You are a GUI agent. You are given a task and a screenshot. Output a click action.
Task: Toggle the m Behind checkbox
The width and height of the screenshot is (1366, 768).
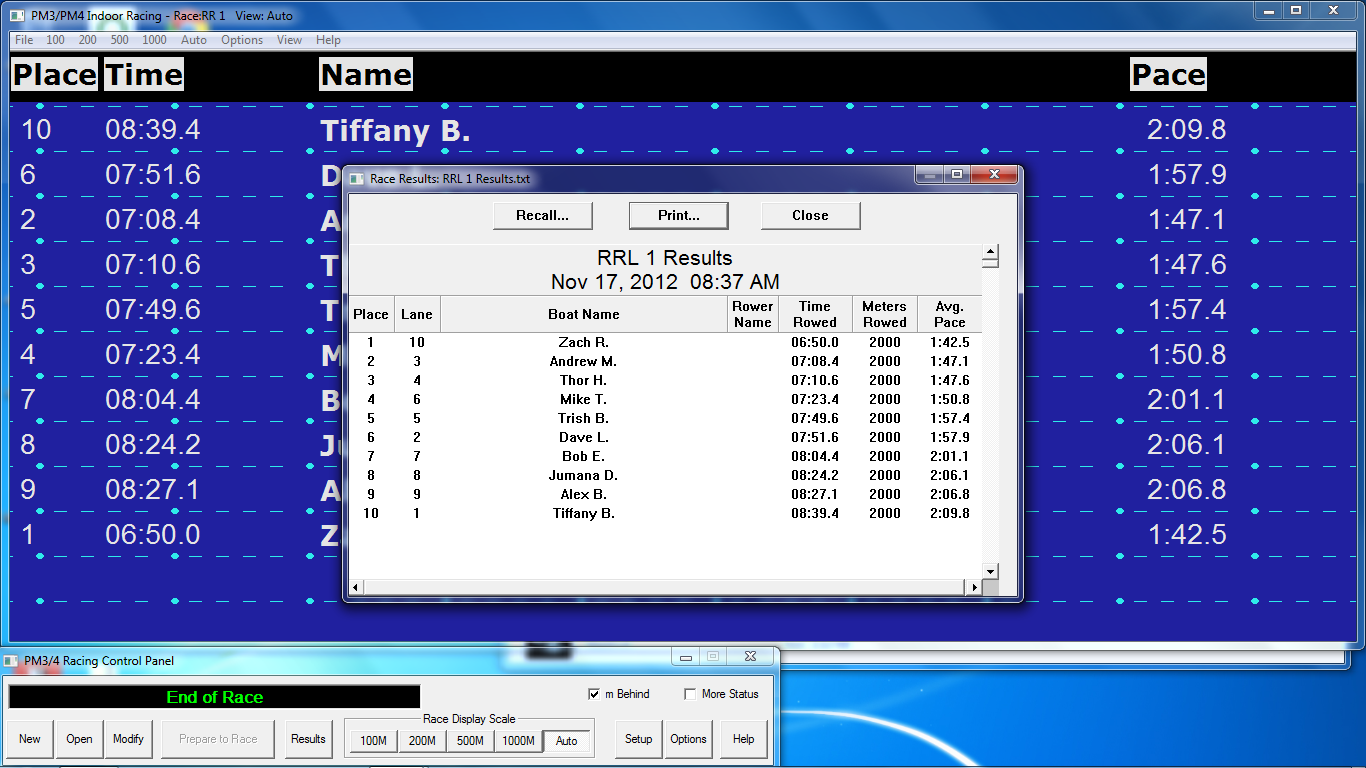point(594,694)
